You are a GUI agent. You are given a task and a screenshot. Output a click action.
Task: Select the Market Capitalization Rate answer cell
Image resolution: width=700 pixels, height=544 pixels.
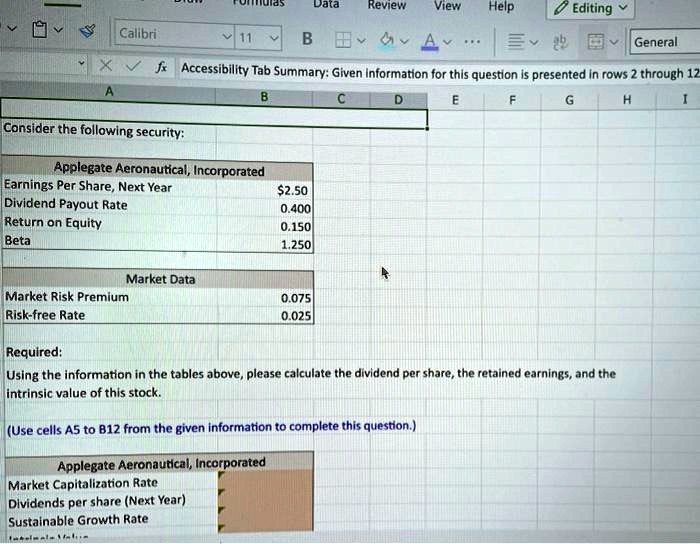point(266,480)
